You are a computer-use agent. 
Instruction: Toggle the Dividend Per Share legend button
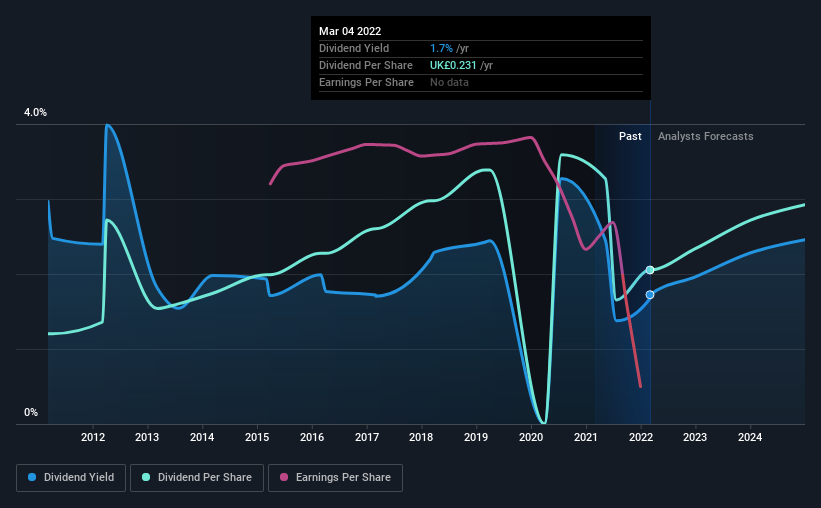pyautogui.click(x=197, y=478)
